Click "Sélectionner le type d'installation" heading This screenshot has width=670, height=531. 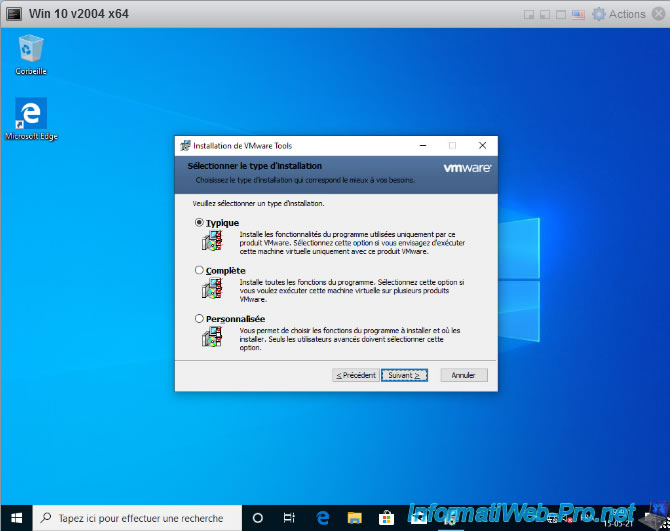(x=255, y=166)
